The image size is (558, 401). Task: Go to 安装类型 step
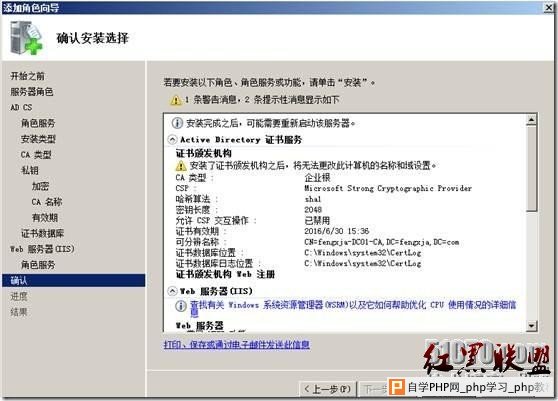38,139
